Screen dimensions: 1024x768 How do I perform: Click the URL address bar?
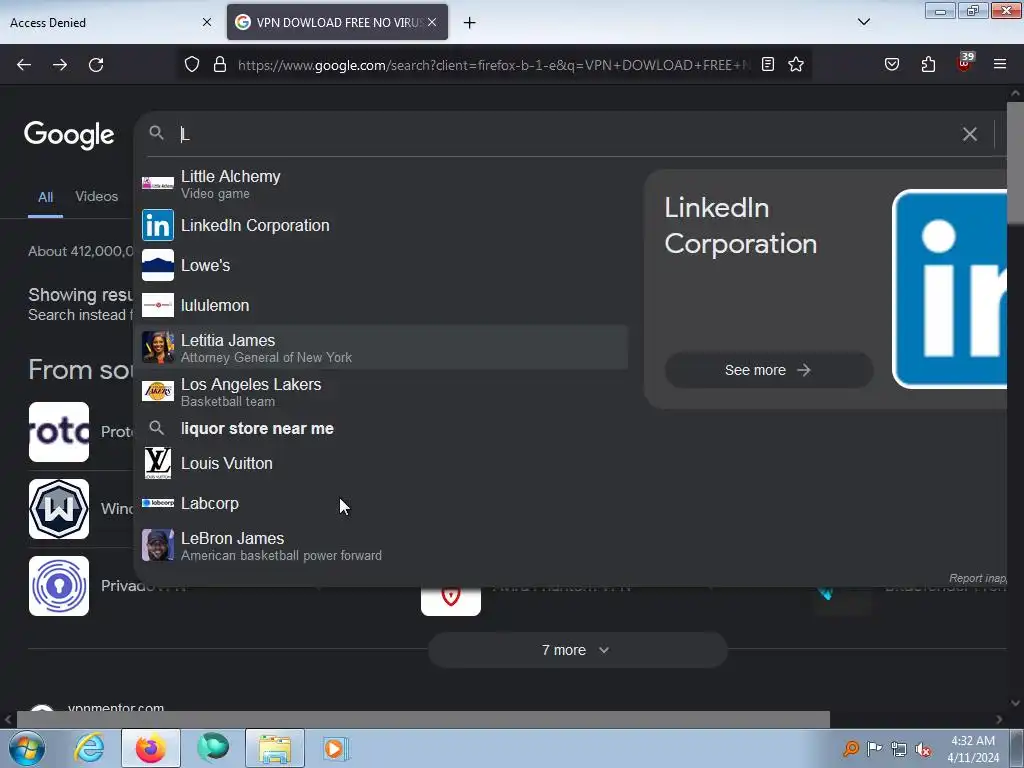tap(494, 65)
